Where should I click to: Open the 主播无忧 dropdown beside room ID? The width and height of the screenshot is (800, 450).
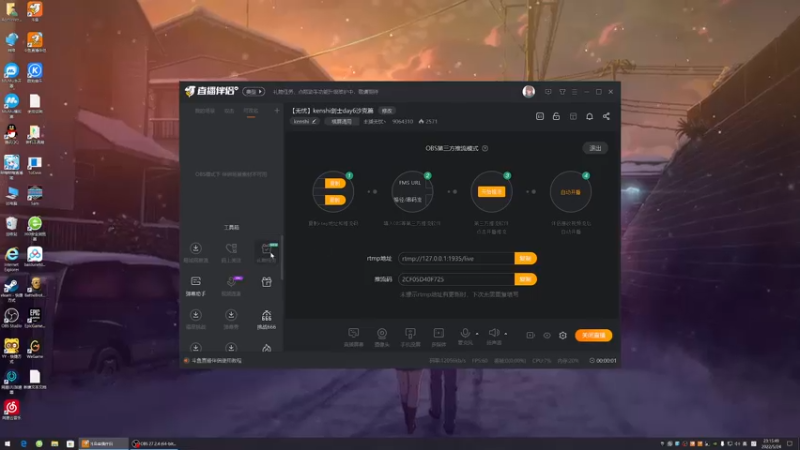click(x=374, y=122)
